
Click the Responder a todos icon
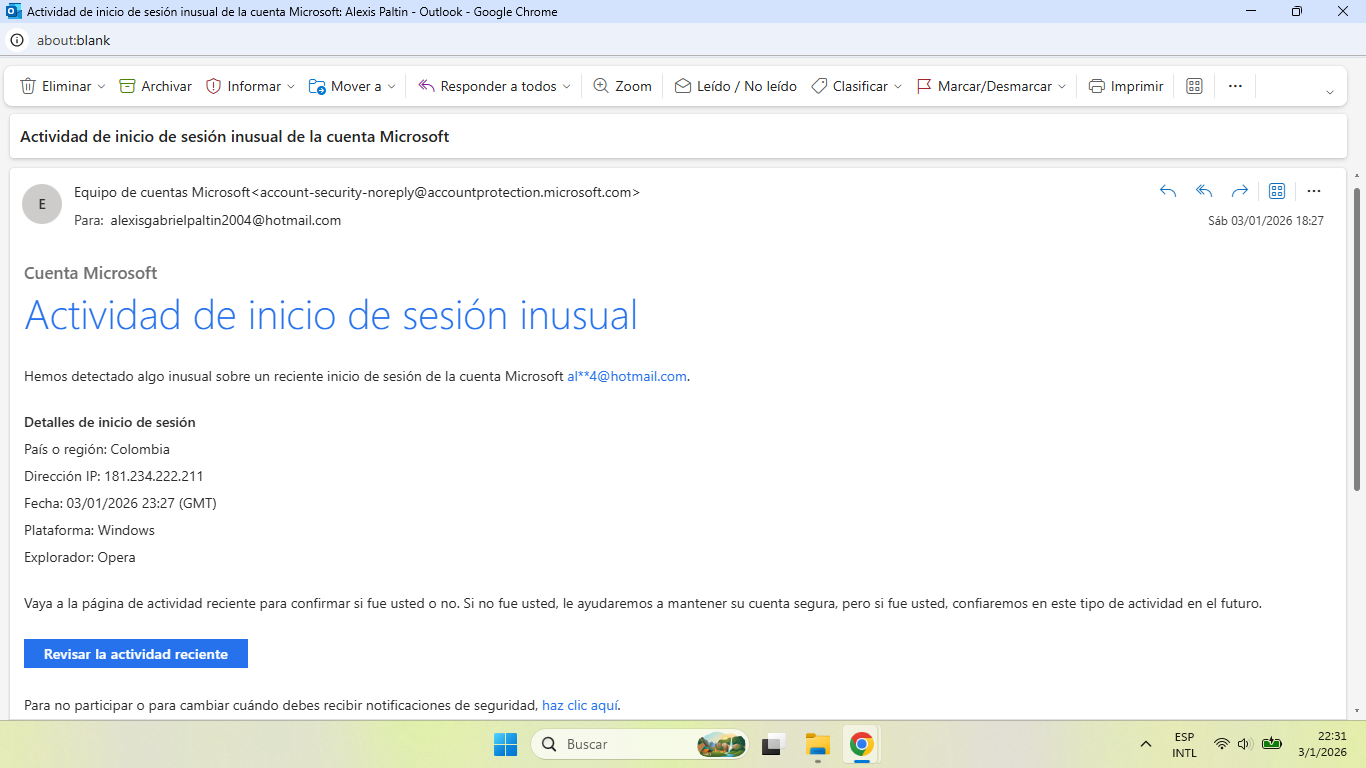coord(425,86)
